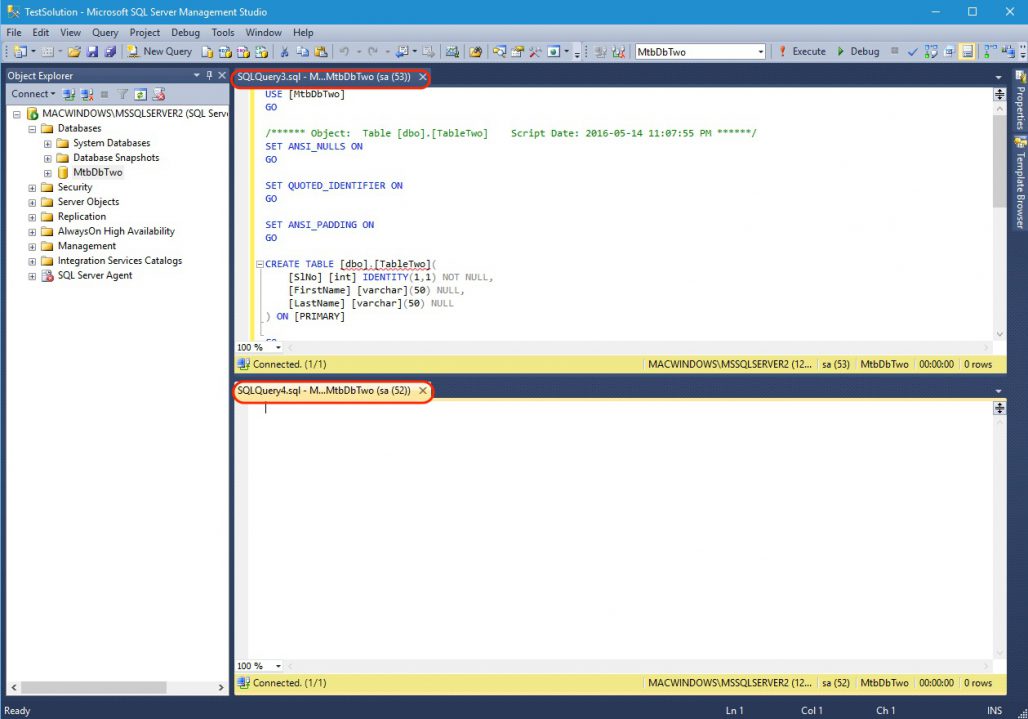Click the Open File folder icon
Viewport: 1028px width, 719px height.
[x=74, y=52]
